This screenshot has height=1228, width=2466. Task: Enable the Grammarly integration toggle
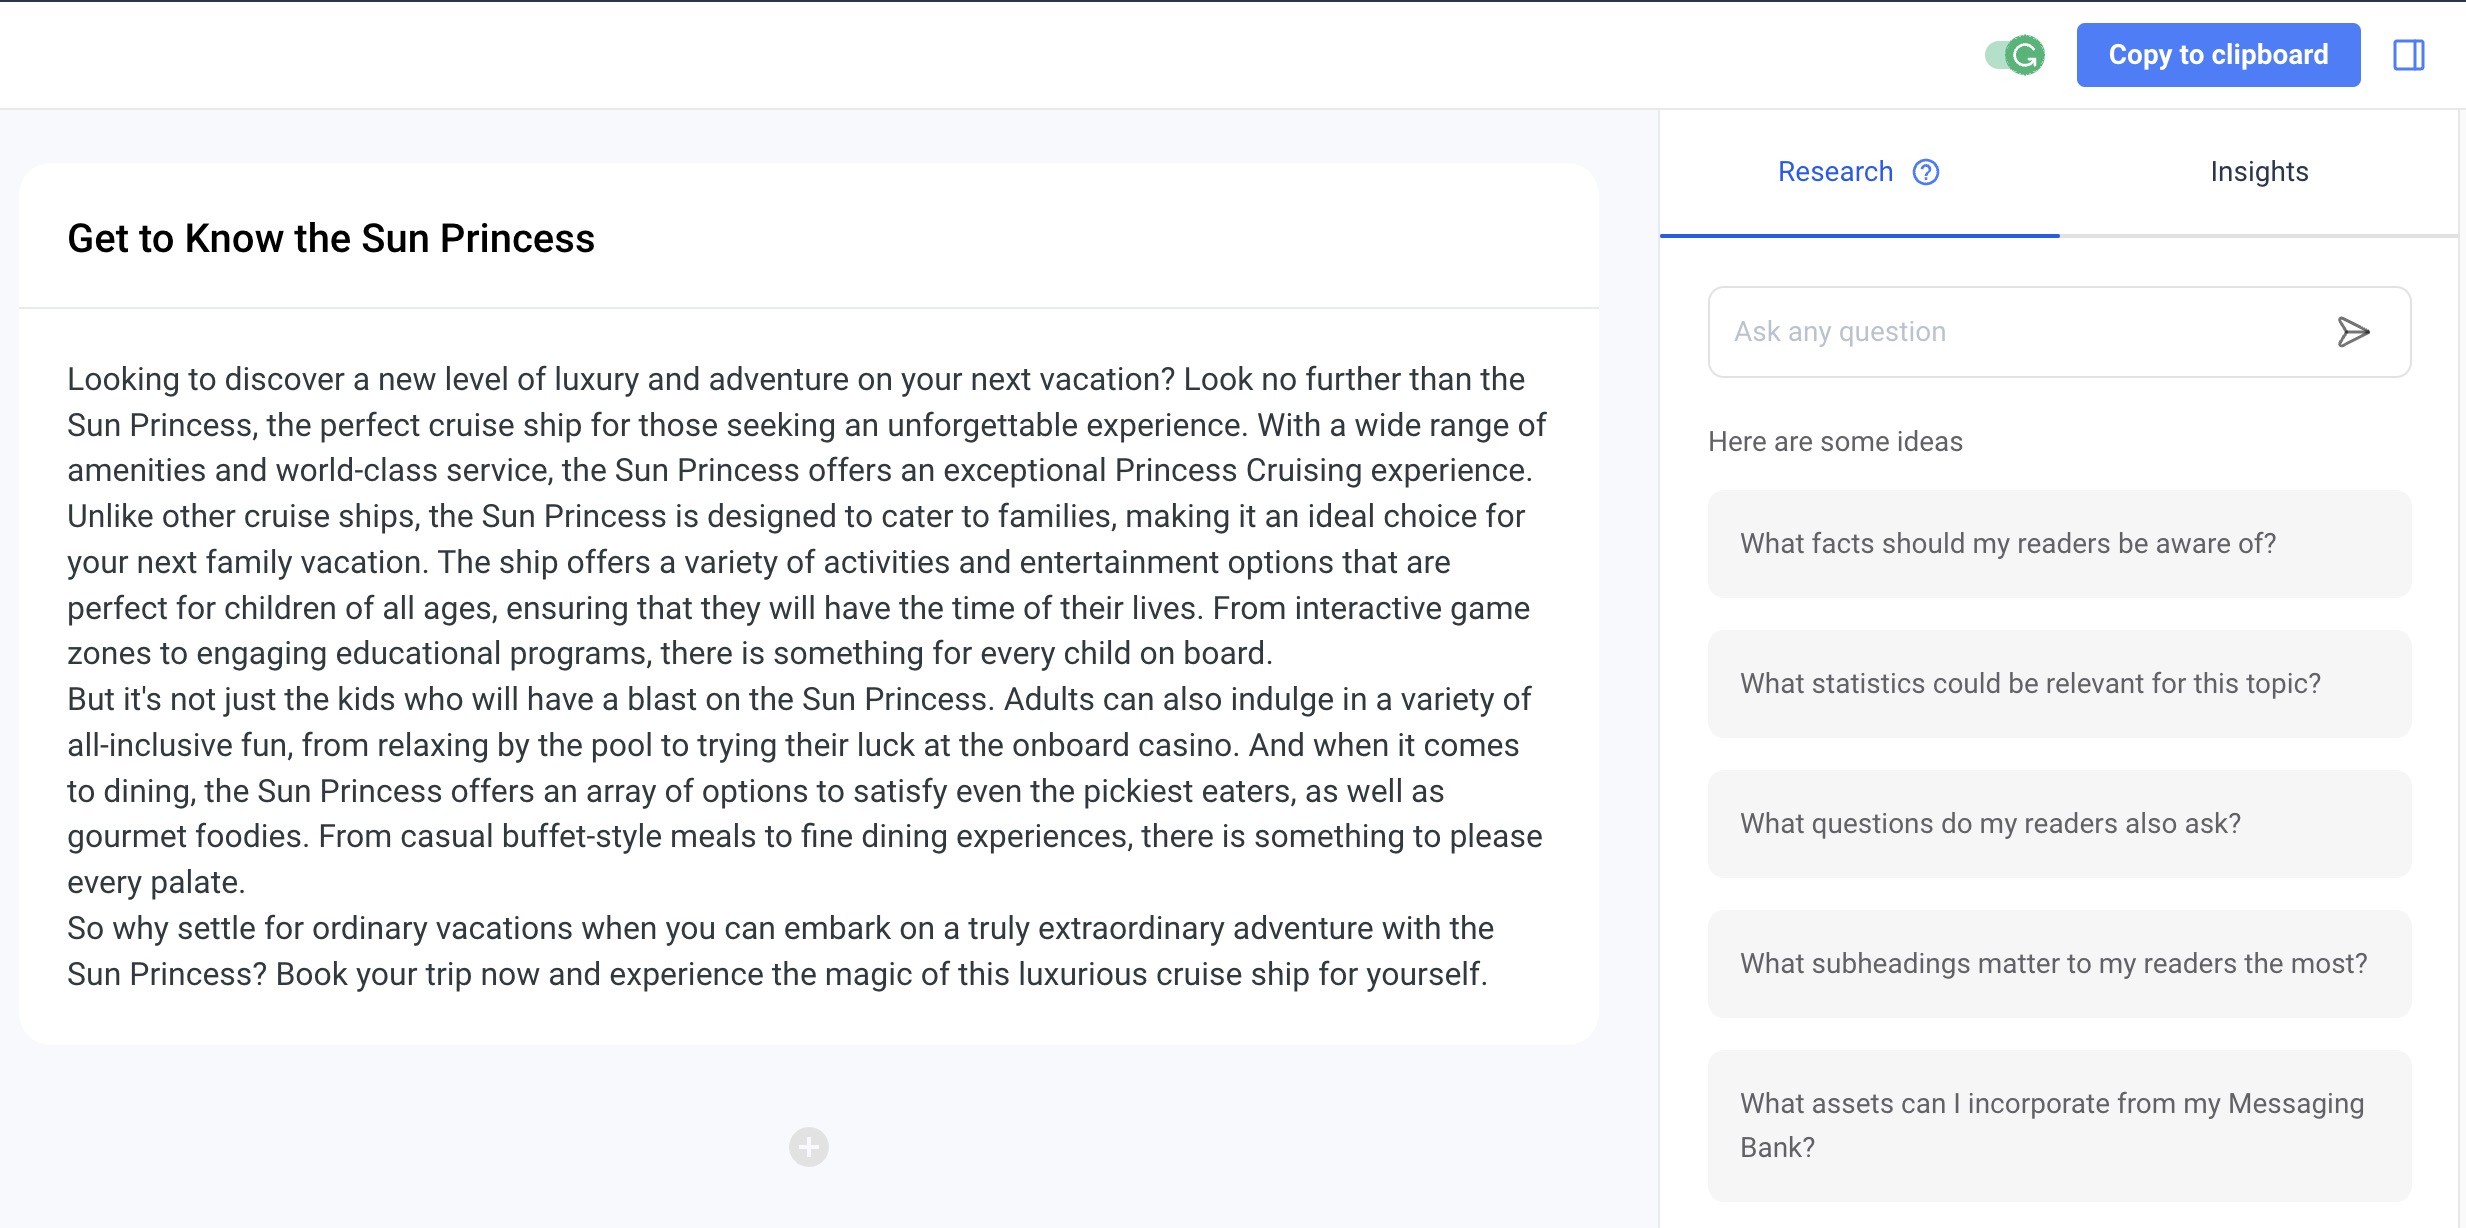[2015, 55]
